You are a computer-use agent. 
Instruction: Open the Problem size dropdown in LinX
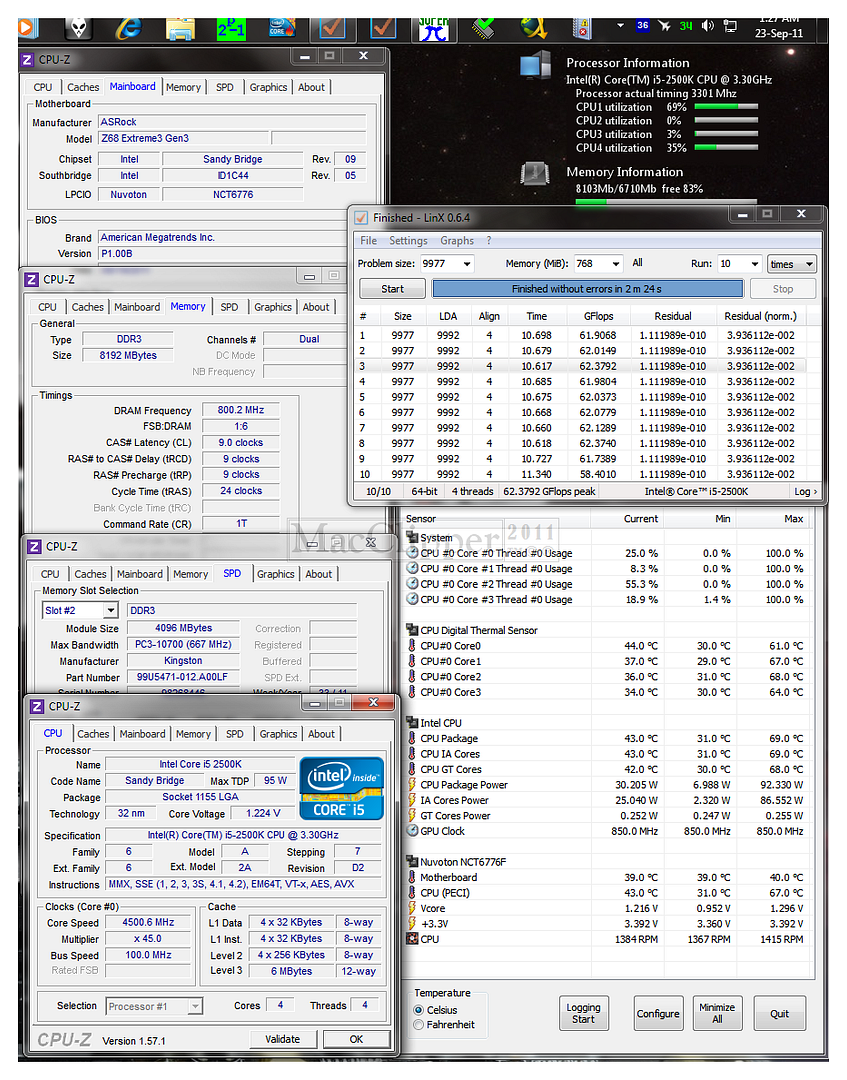coord(468,264)
